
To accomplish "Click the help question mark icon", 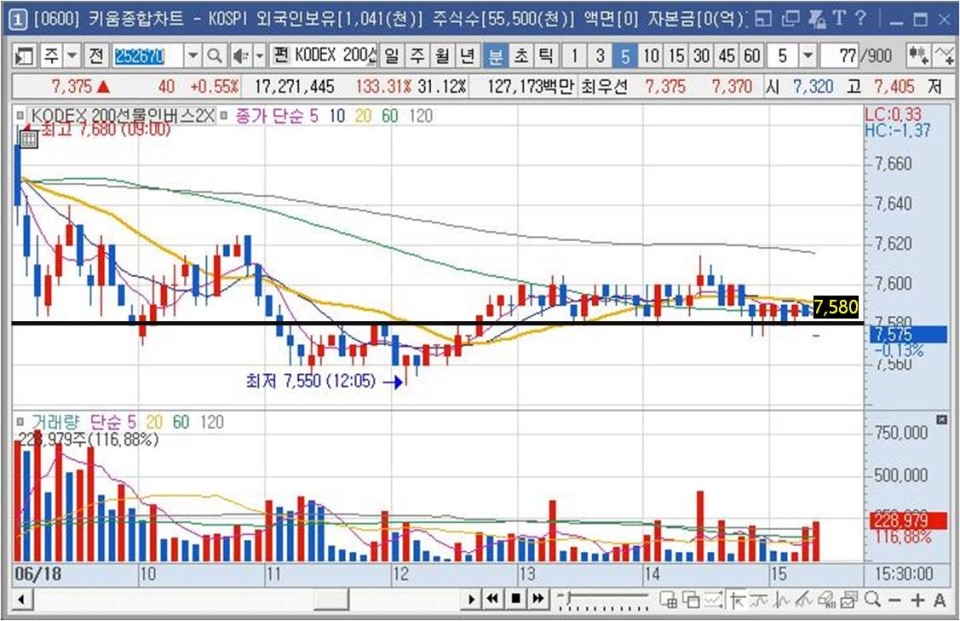I will 859,17.
